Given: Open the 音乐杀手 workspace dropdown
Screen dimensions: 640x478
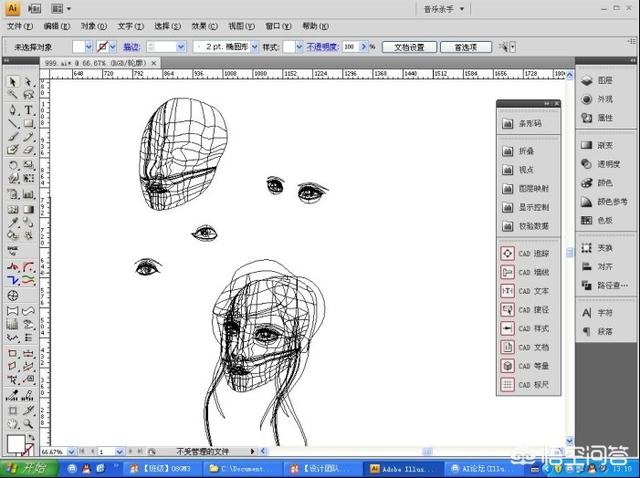Looking at the screenshot, I should tap(444, 9).
